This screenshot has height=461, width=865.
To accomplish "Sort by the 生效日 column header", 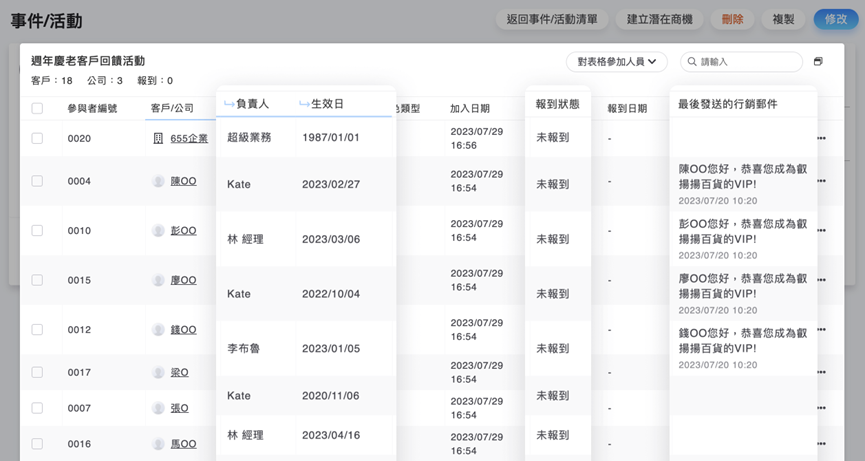I will 327,104.
